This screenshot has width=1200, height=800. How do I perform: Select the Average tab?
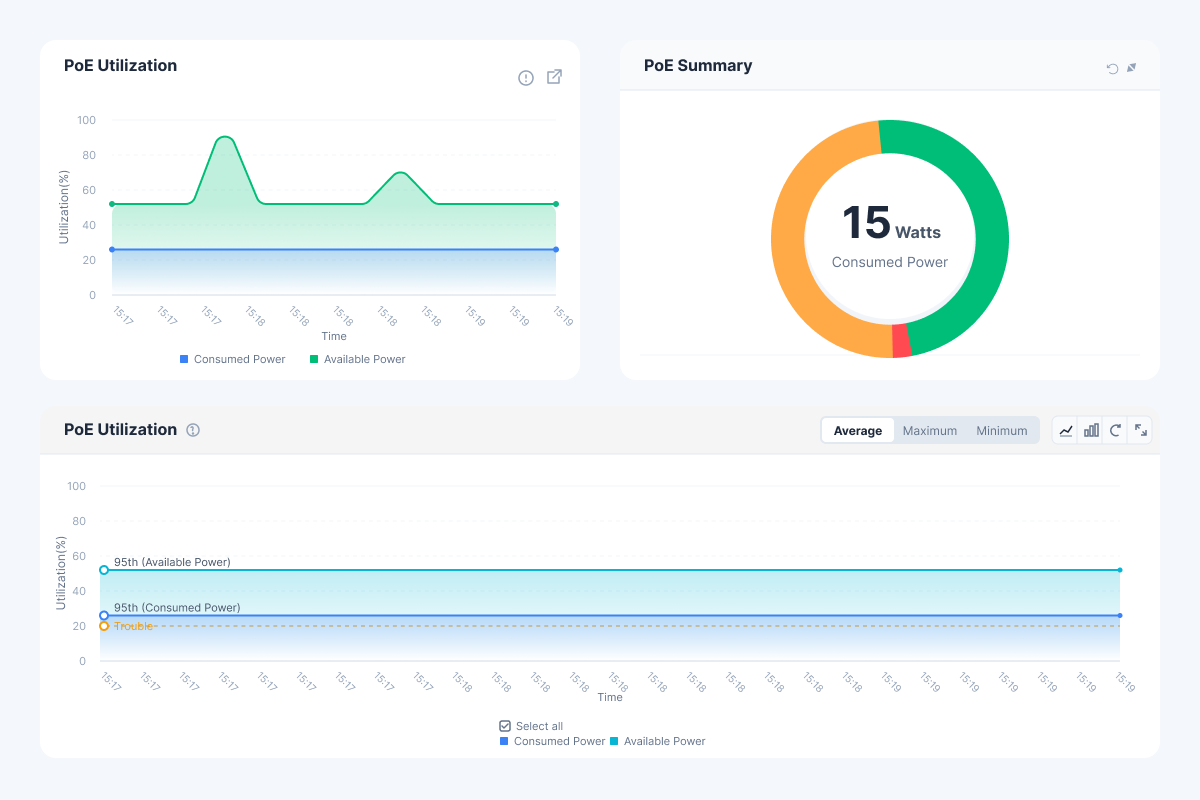pos(858,431)
